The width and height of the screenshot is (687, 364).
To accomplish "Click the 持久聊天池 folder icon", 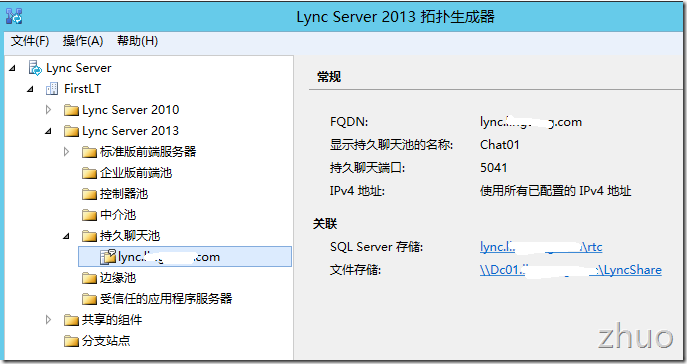I will (89, 236).
